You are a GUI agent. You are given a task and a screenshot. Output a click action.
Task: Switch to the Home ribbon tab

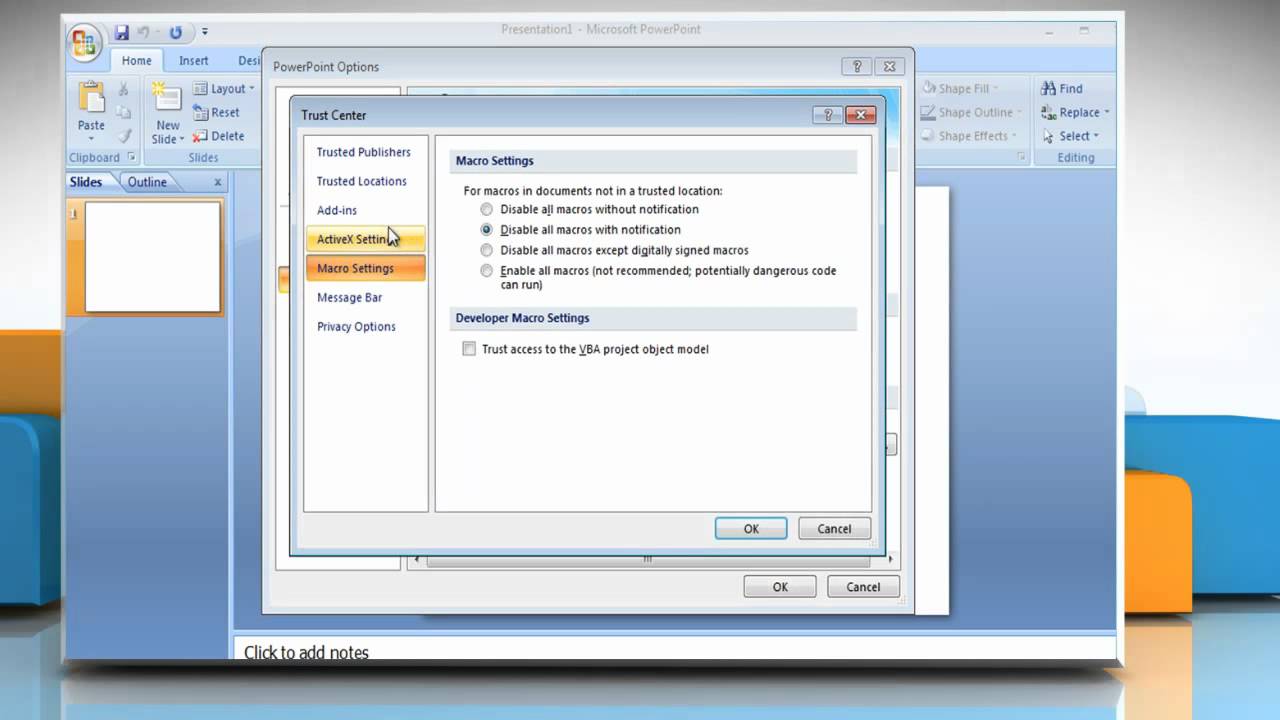(137, 60)
